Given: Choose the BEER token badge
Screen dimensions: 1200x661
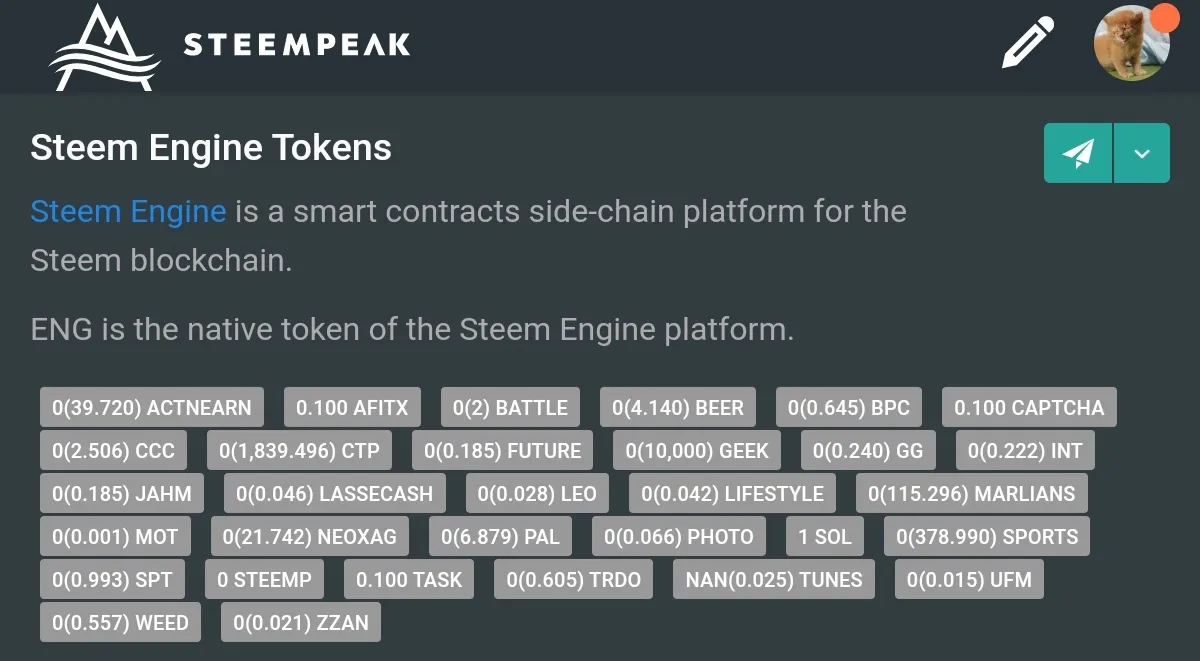Looking at the screenshot, I should coord(678,408).
